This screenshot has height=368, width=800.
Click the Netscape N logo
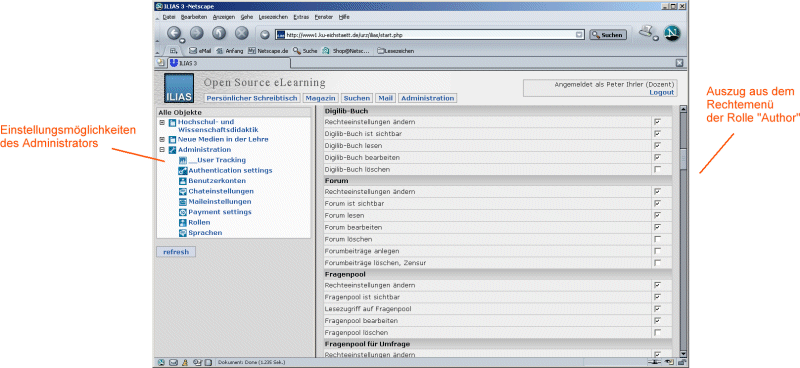[x=672, y=33]
